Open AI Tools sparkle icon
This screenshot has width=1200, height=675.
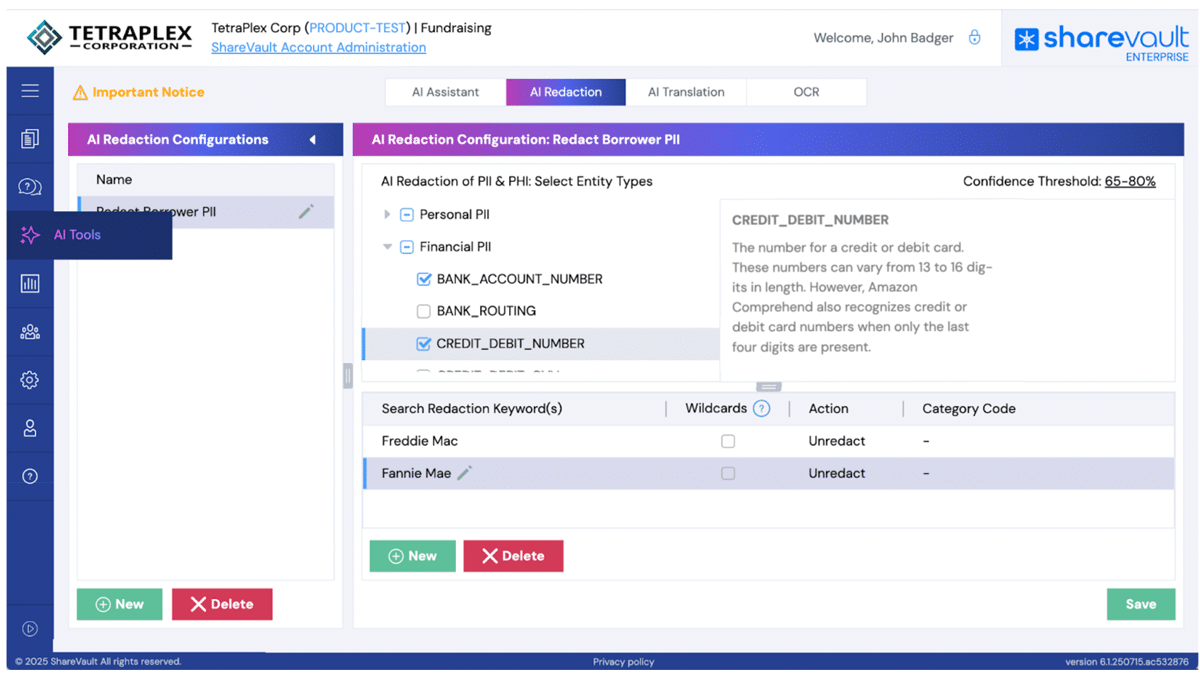(30, 235)
